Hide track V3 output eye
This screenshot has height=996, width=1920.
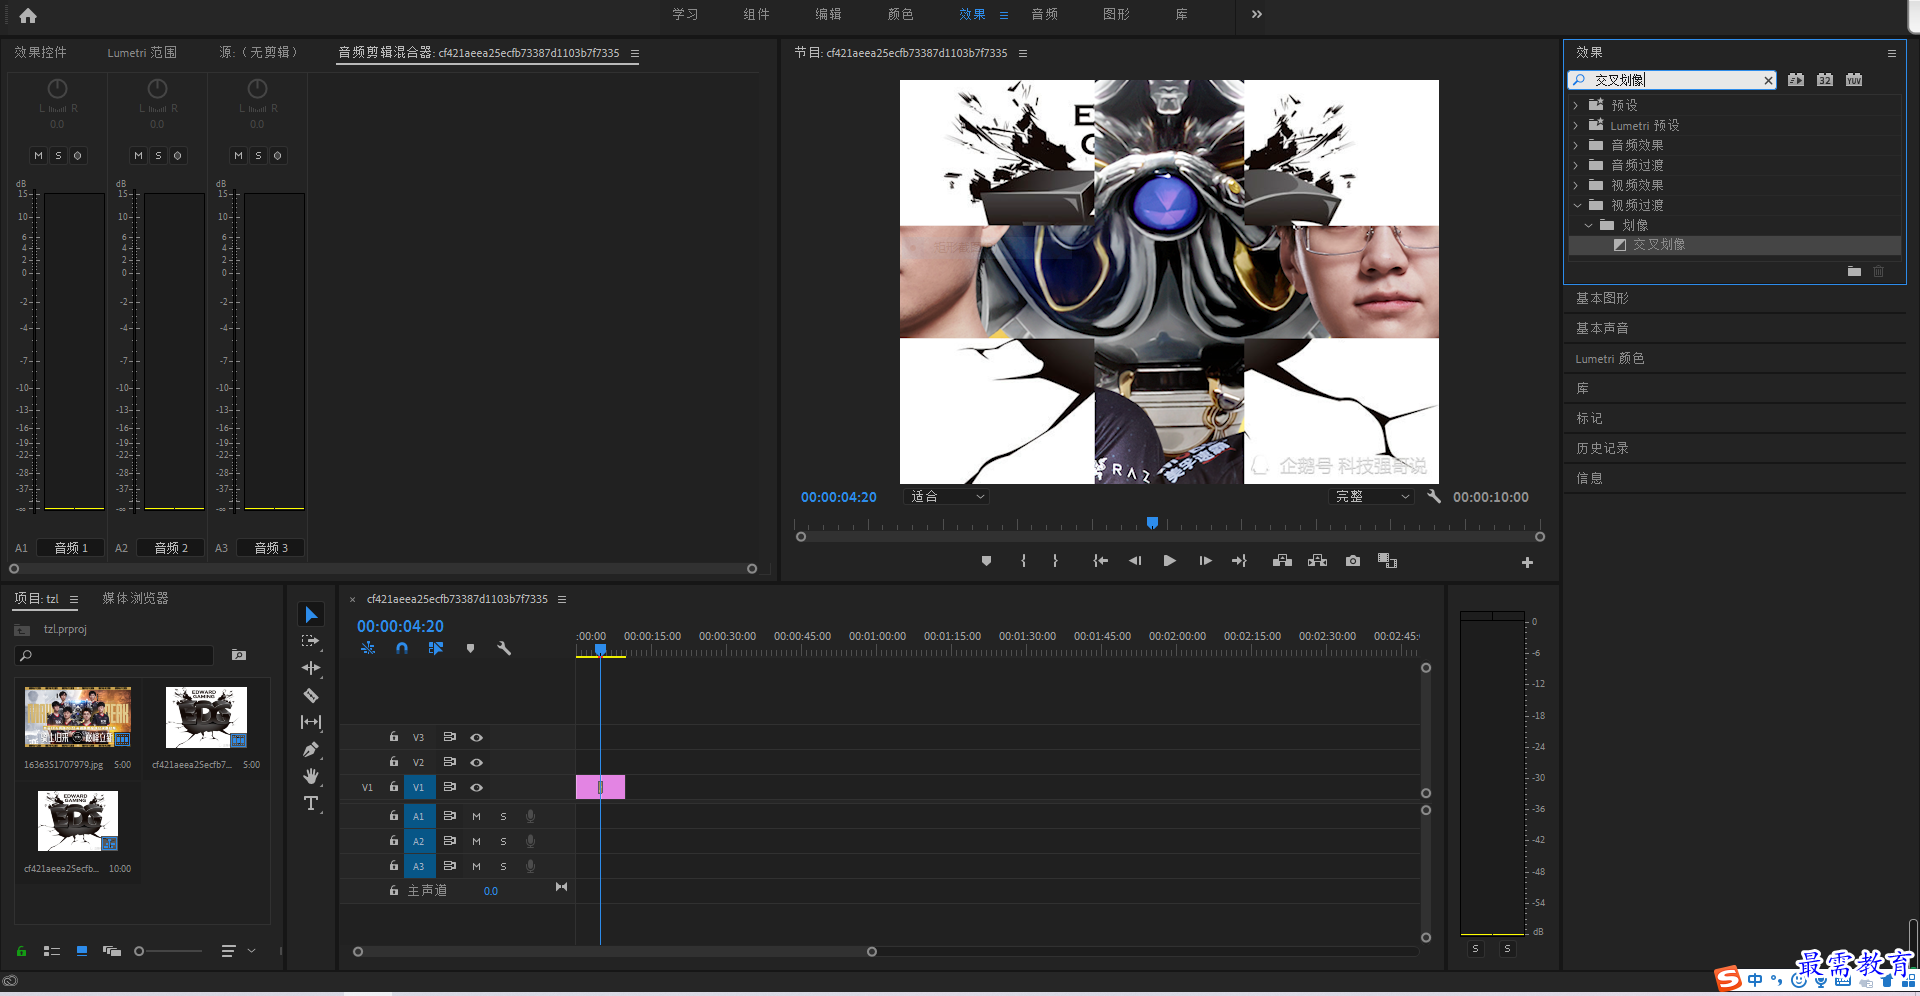[477, 737]
